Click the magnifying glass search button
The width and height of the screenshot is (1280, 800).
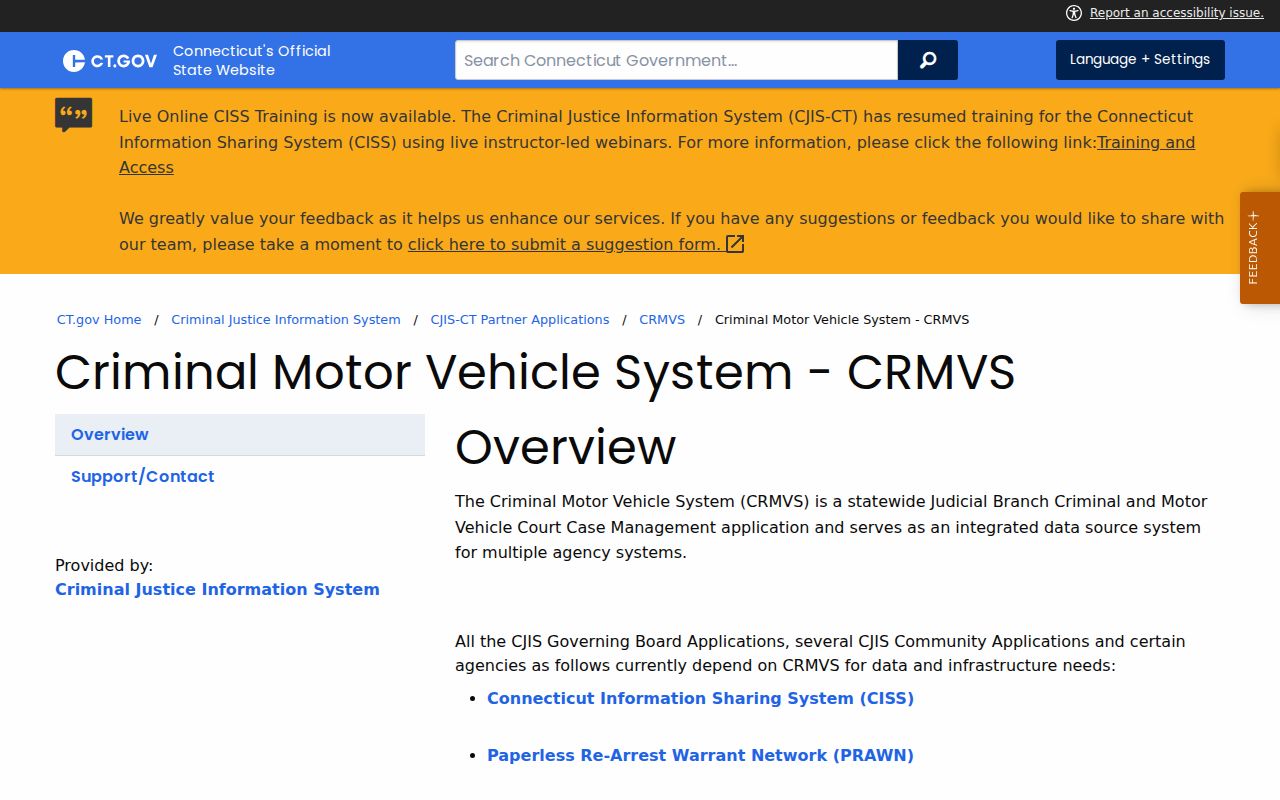(928, 60)
